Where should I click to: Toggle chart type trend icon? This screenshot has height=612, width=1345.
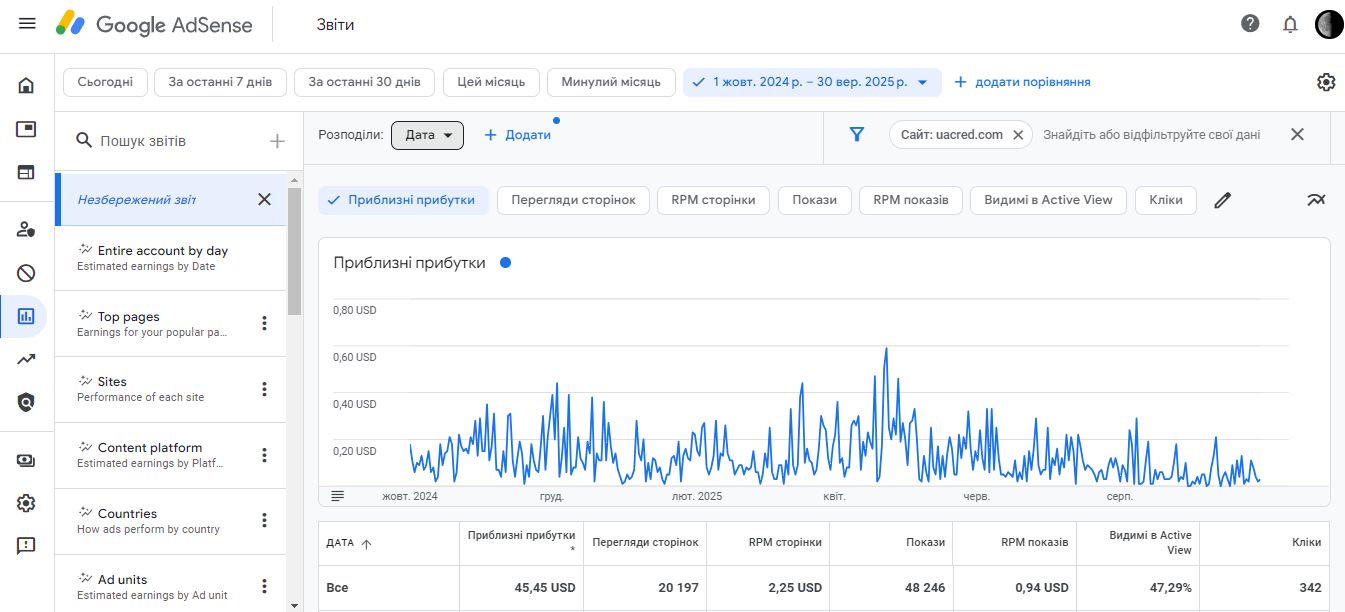click(x=1316, y=200)
